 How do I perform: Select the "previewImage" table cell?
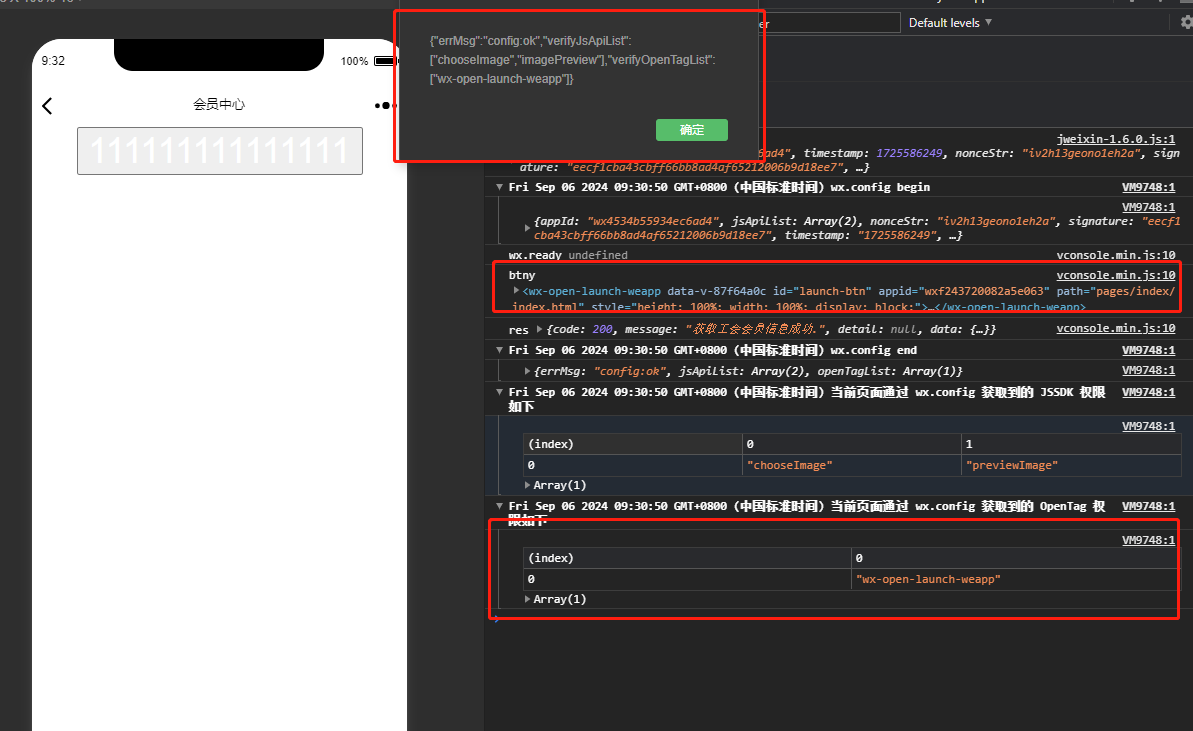[1071, 466]
